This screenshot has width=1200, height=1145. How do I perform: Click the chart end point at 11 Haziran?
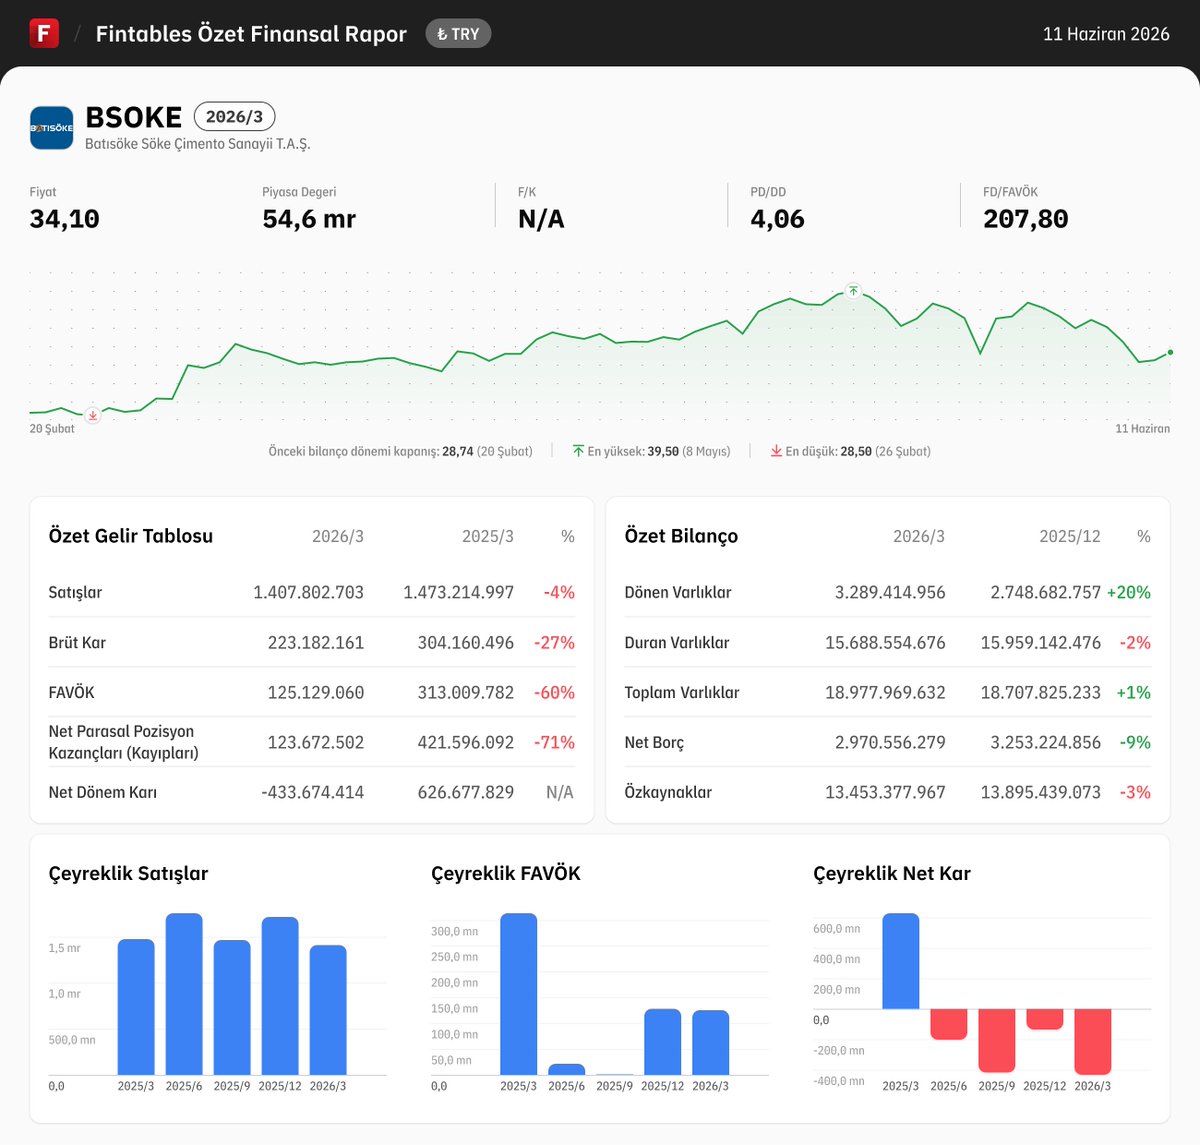pos(1170,352)
